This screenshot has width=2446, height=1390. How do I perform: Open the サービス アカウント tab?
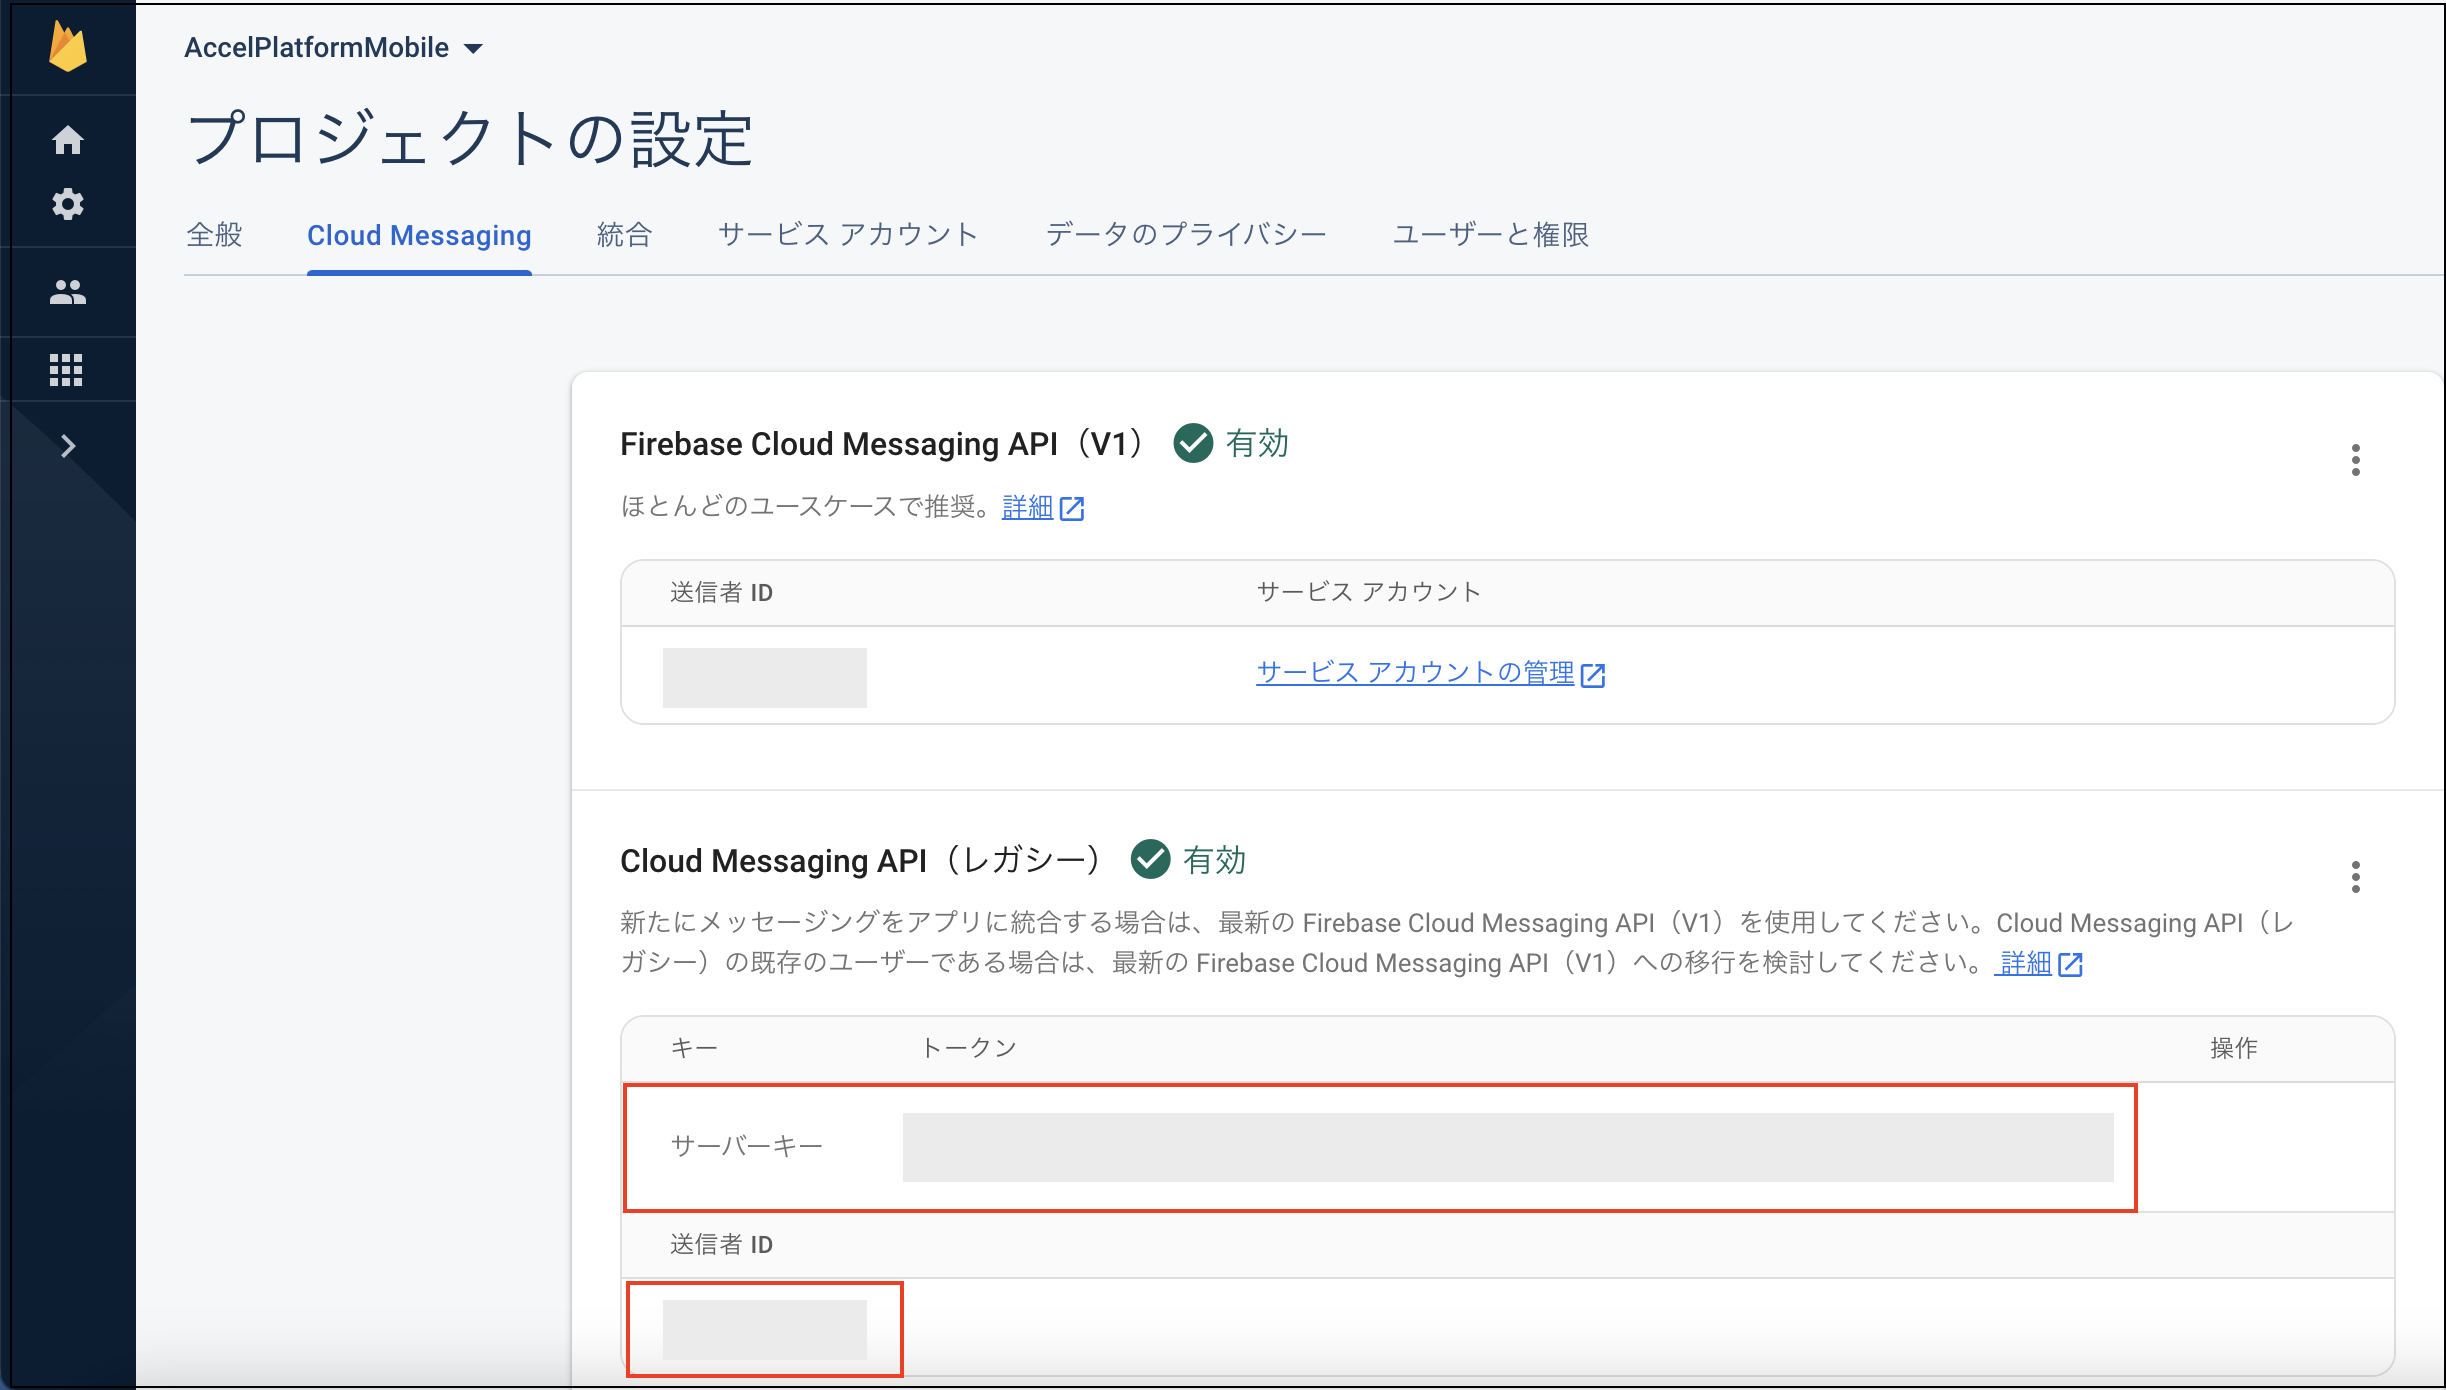point(848,235)
